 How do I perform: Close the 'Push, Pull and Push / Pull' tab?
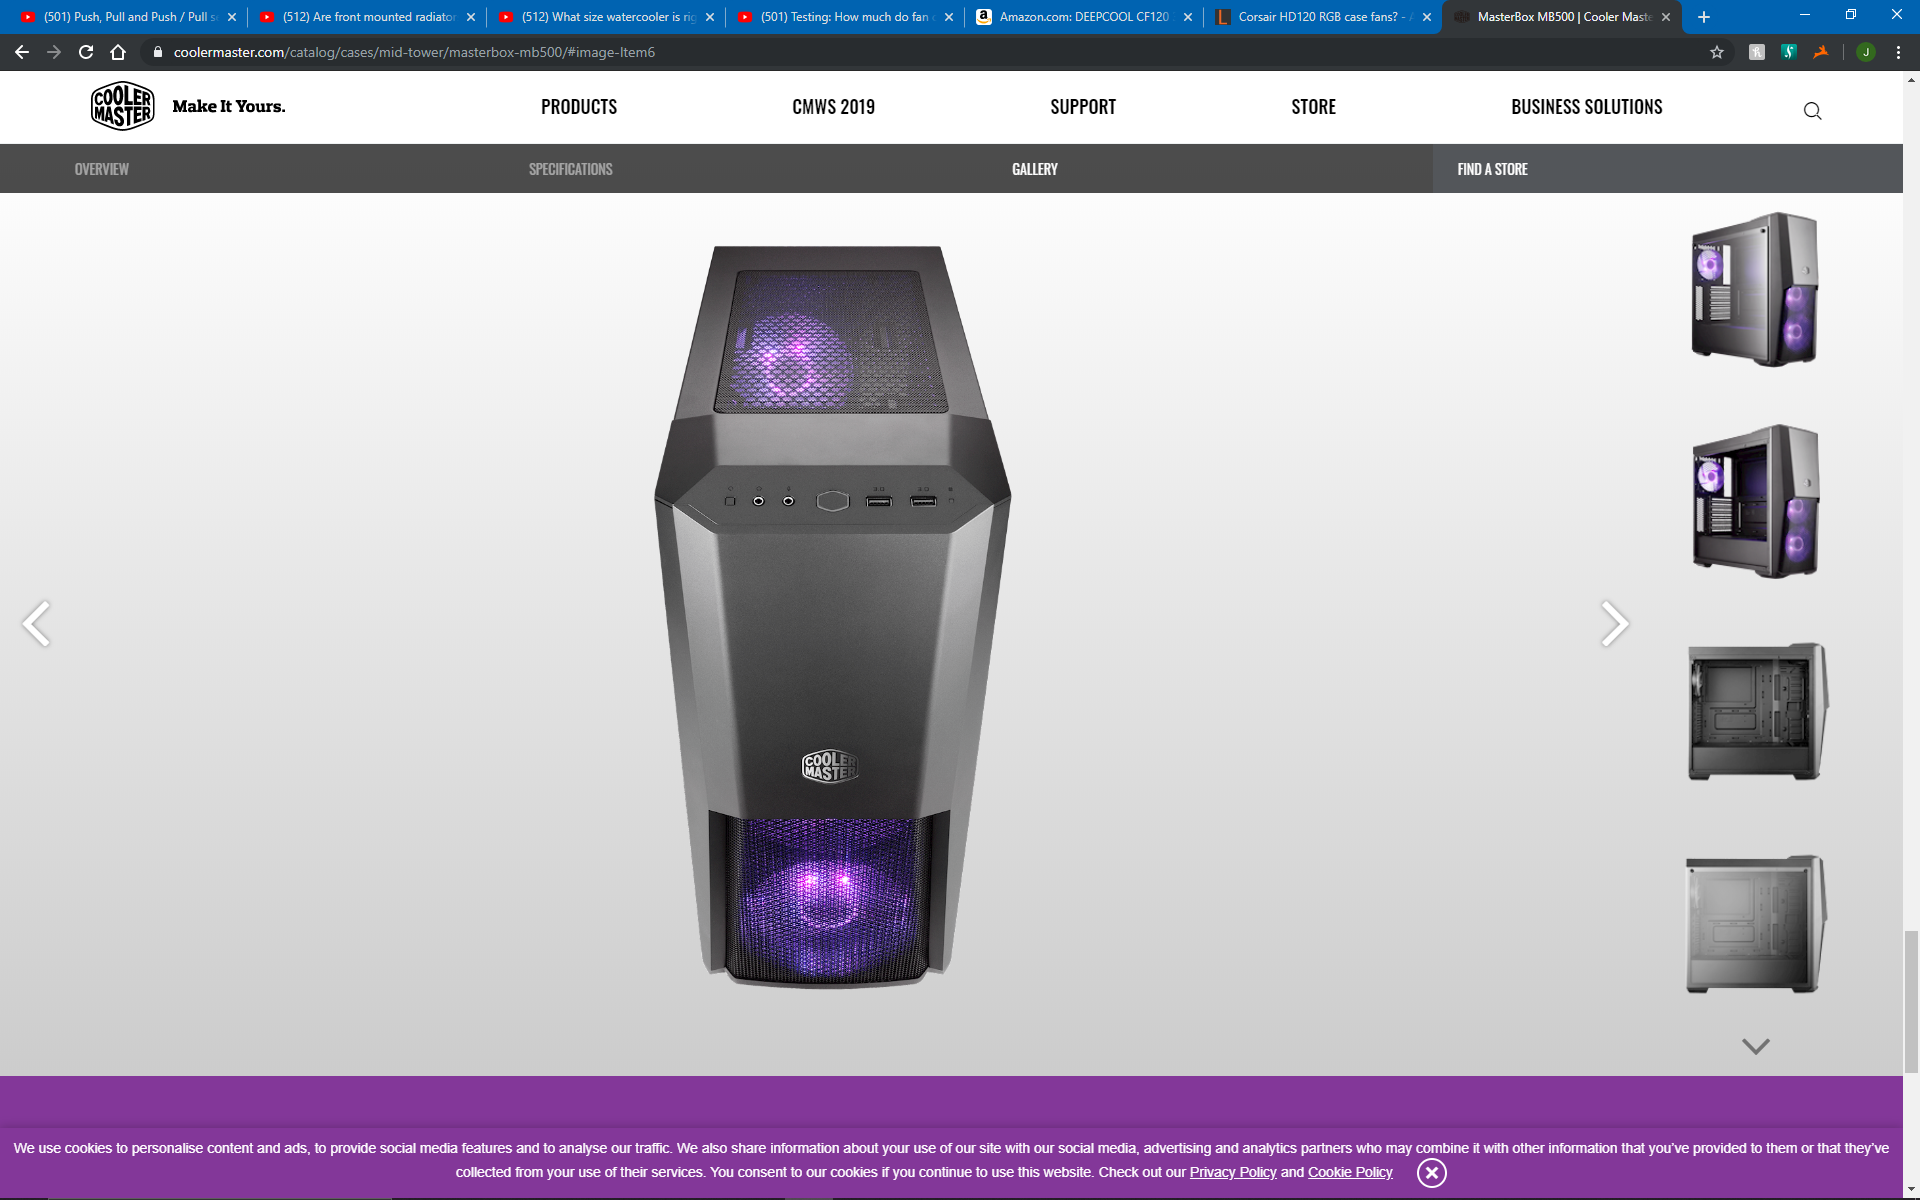tap(232, 17)
